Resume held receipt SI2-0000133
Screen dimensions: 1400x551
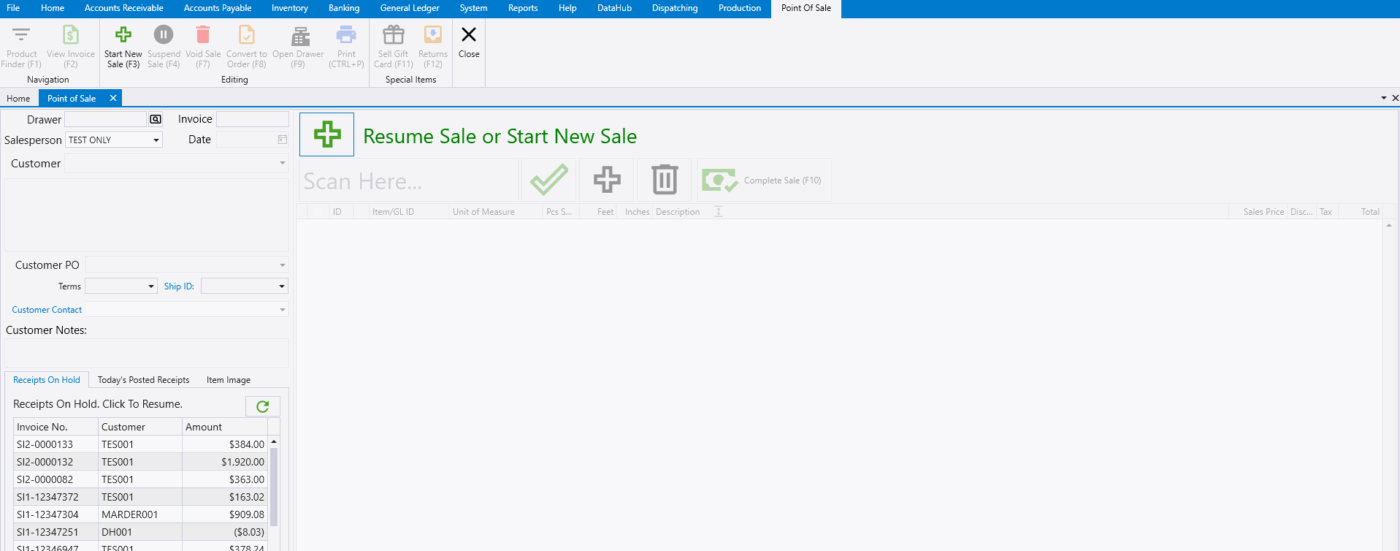(45, 444)
